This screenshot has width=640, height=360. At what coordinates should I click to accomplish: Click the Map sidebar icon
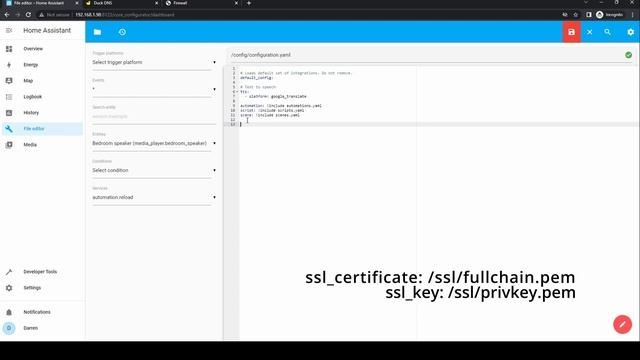pos(9,80)
